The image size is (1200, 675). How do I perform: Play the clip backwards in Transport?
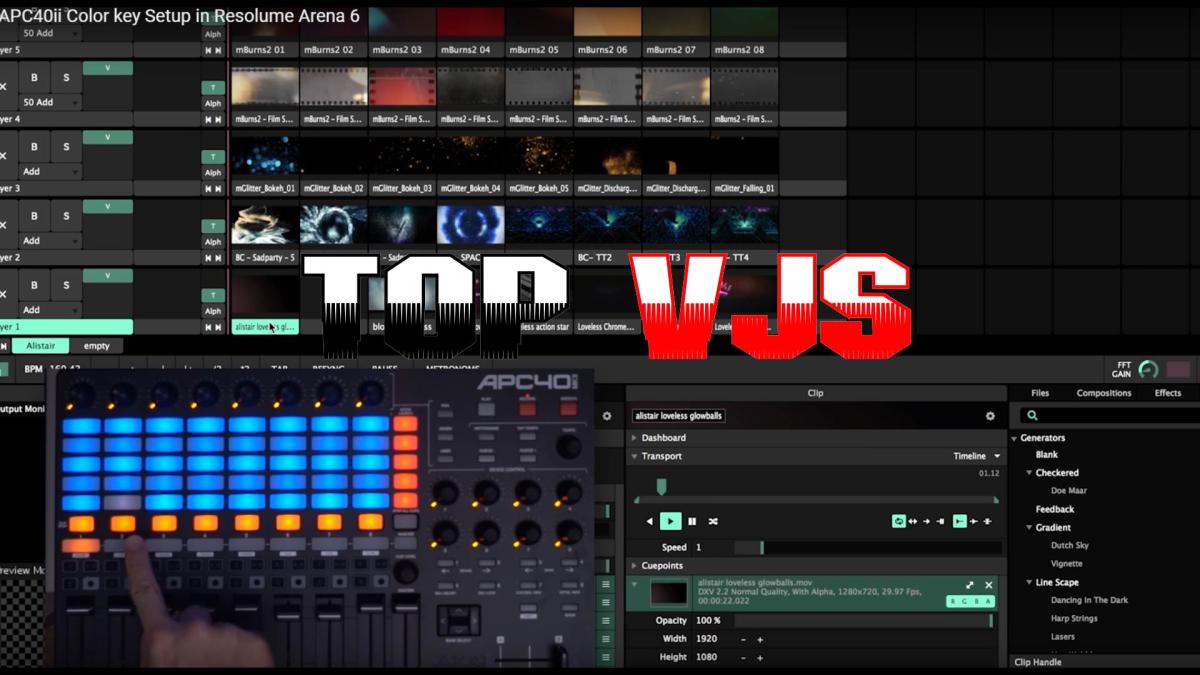650,521
